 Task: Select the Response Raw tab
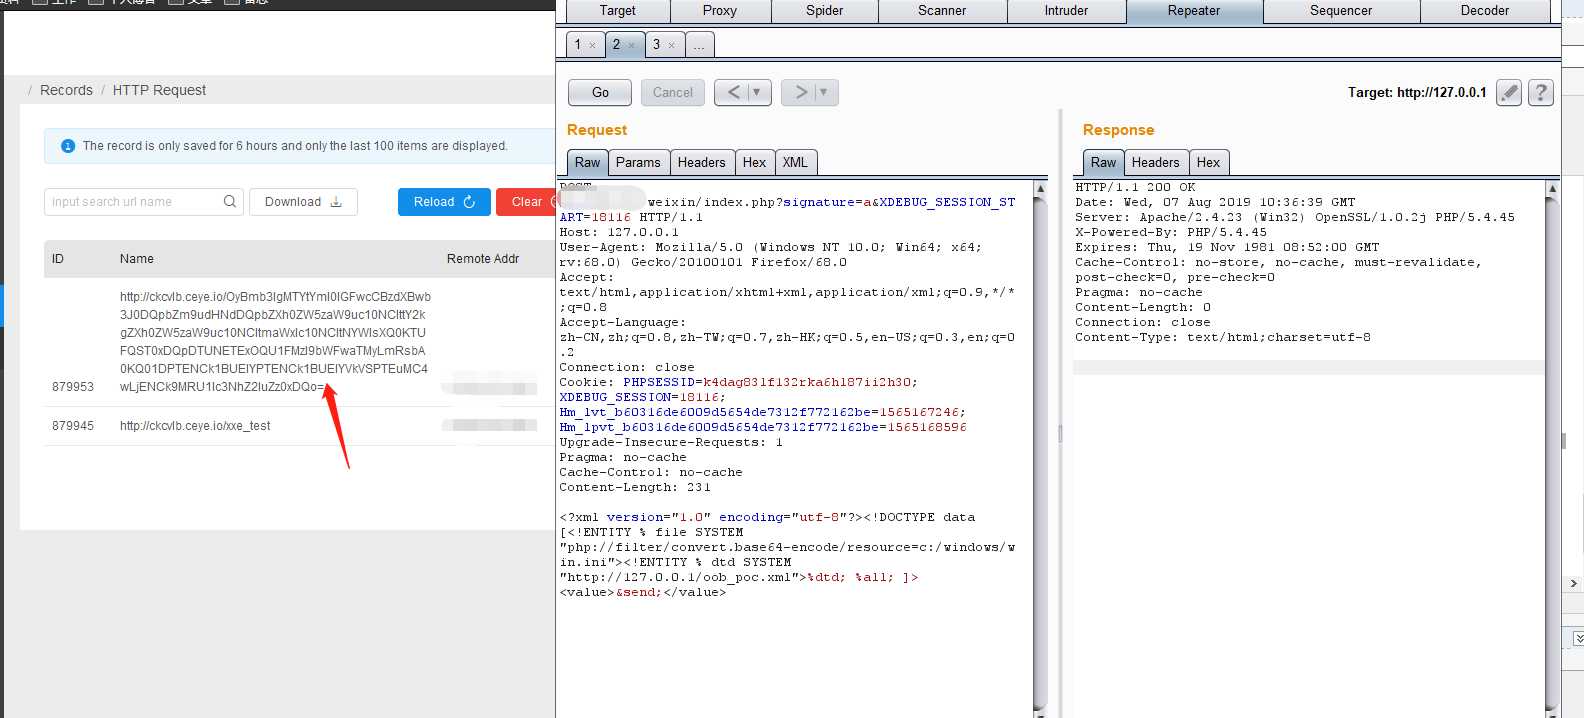tap(1103, 162)
